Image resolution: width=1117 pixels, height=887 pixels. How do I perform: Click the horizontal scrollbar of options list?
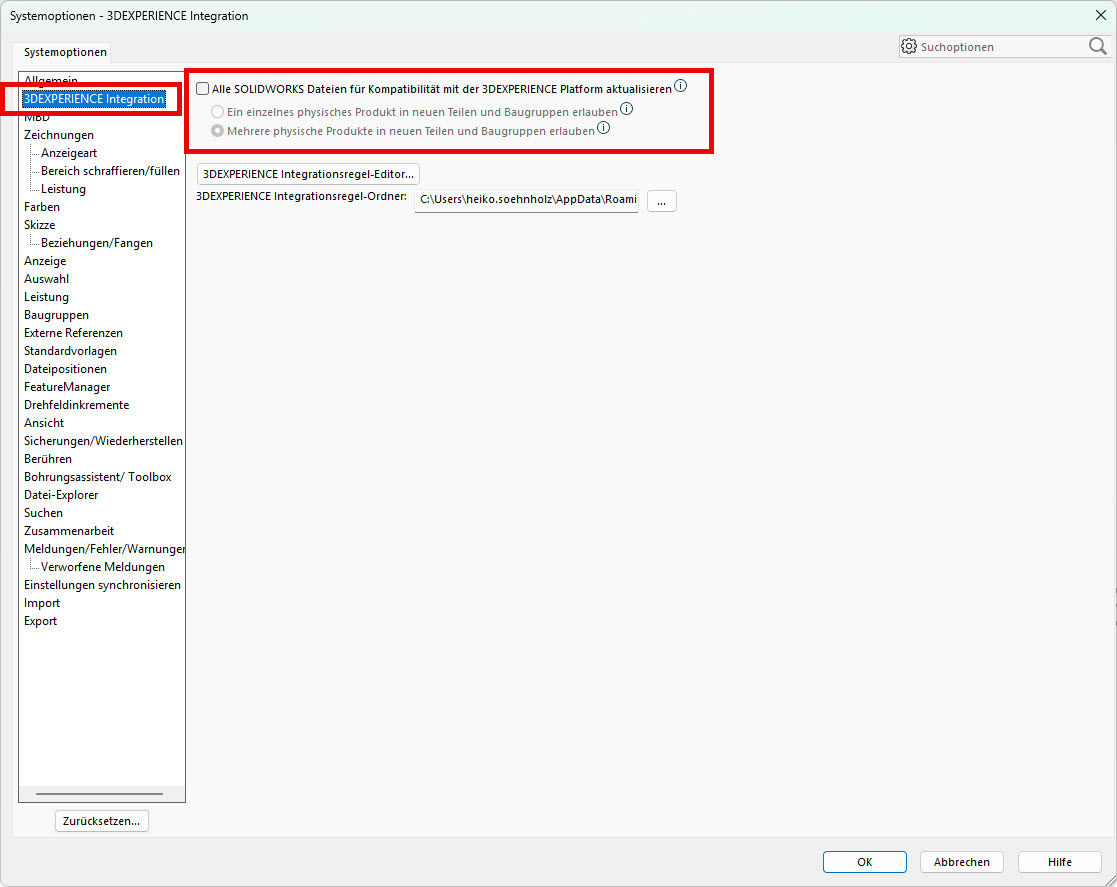click(99, 794)
